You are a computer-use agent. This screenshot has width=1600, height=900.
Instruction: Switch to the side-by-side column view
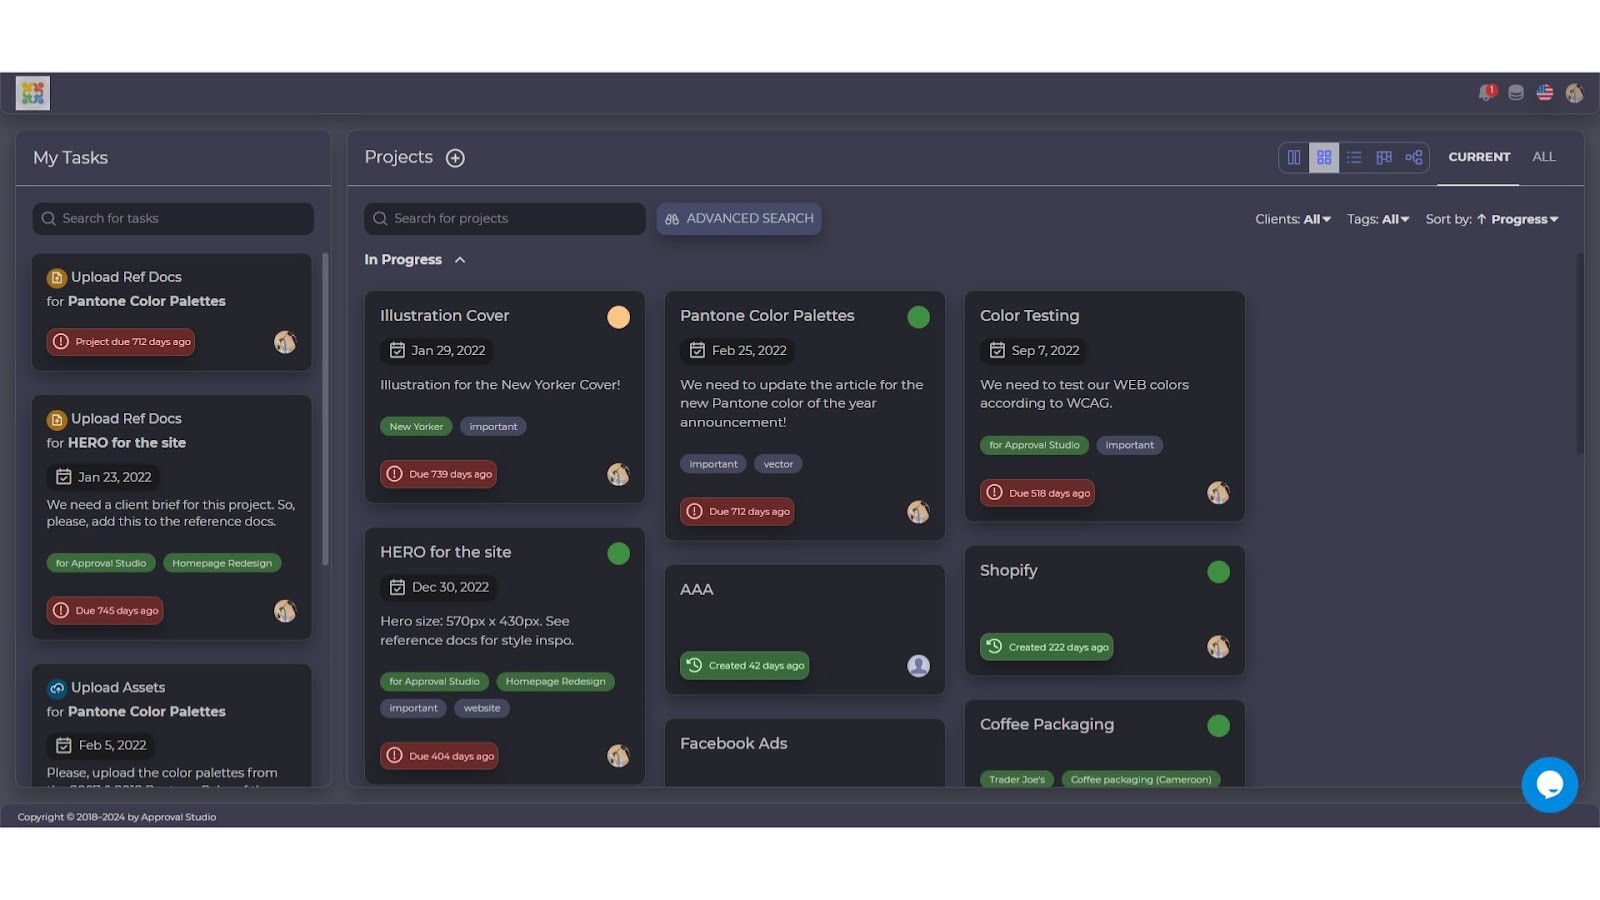[1293, 157]
